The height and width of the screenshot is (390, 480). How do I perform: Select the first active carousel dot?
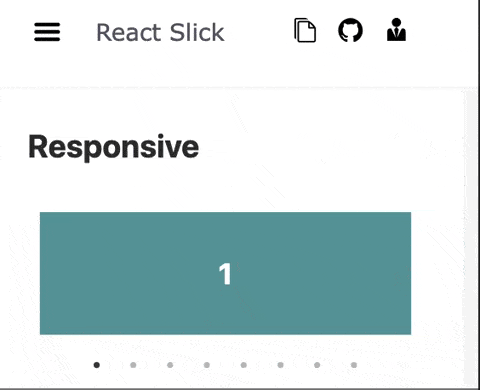[97, 365]
